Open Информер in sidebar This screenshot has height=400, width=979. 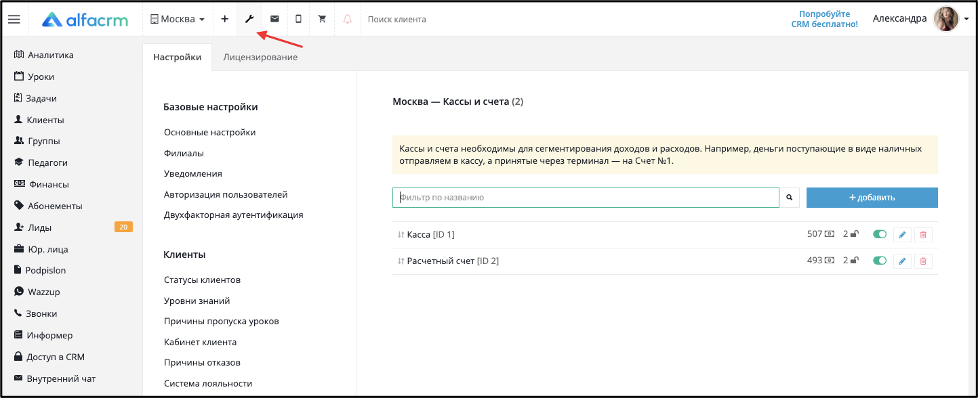tap(43, 335)
